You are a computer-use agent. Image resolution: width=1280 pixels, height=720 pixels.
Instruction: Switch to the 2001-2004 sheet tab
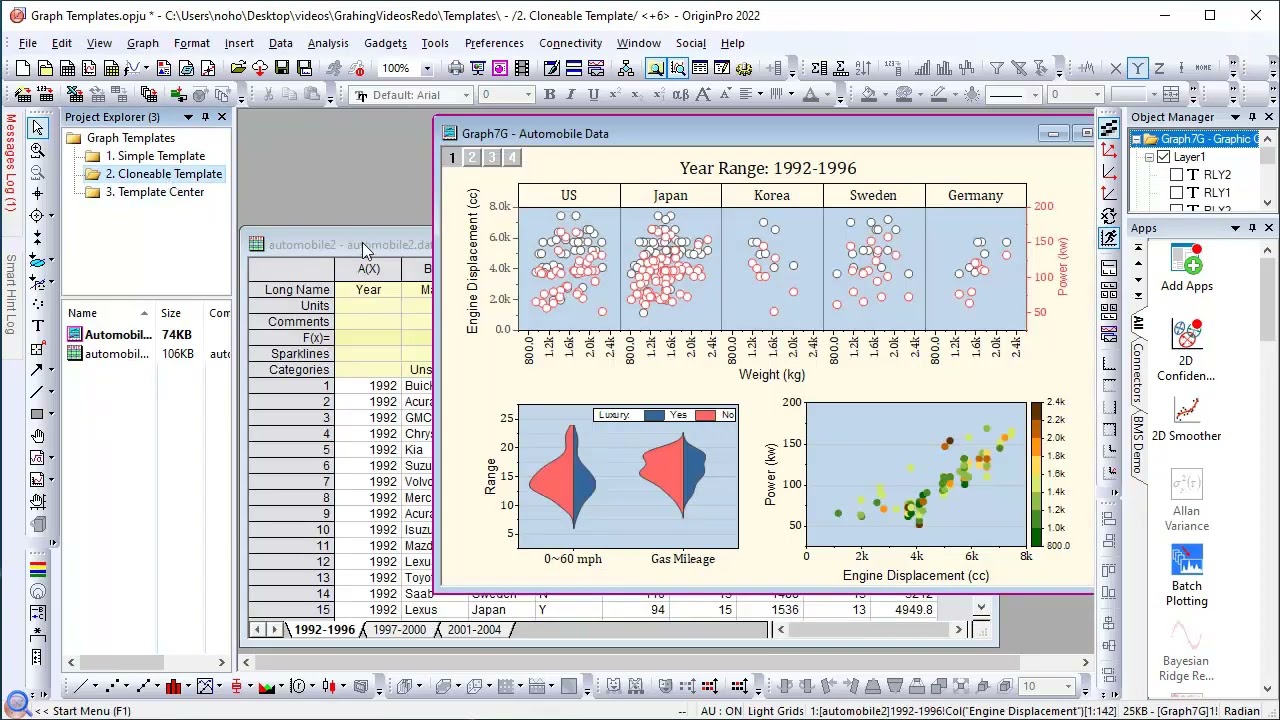coord(474,630)
